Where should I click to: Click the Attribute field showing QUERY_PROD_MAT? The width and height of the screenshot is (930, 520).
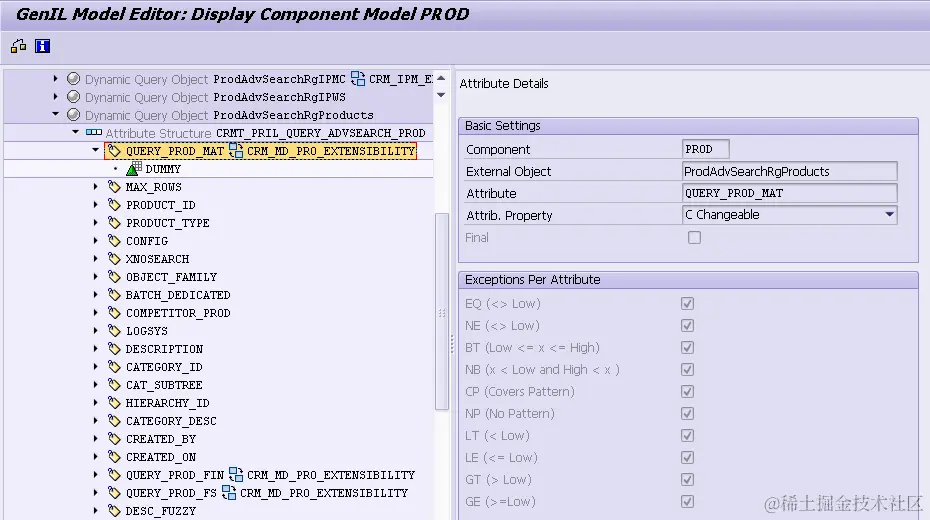[x=789, y=193]
